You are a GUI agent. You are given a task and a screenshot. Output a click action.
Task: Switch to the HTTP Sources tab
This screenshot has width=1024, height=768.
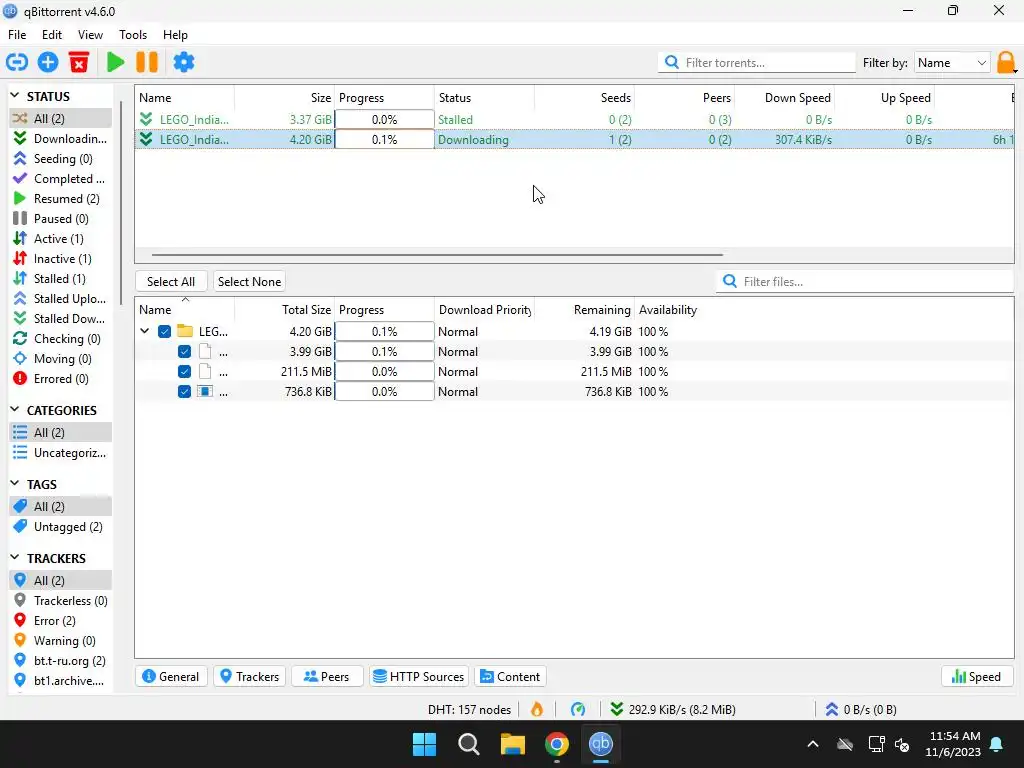click(419, 677)
